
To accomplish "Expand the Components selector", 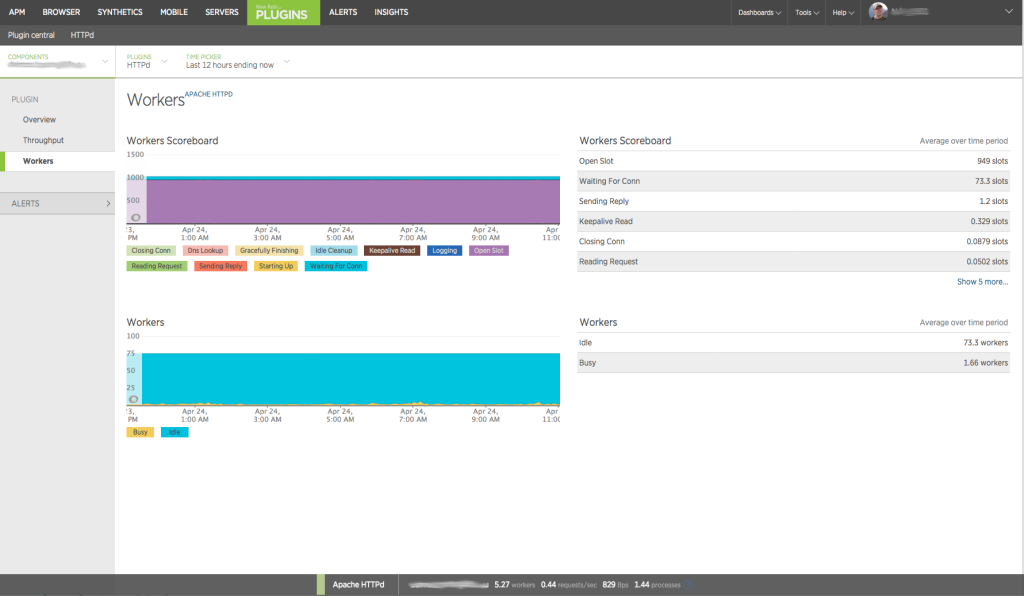I will click(x=57, y=61).
